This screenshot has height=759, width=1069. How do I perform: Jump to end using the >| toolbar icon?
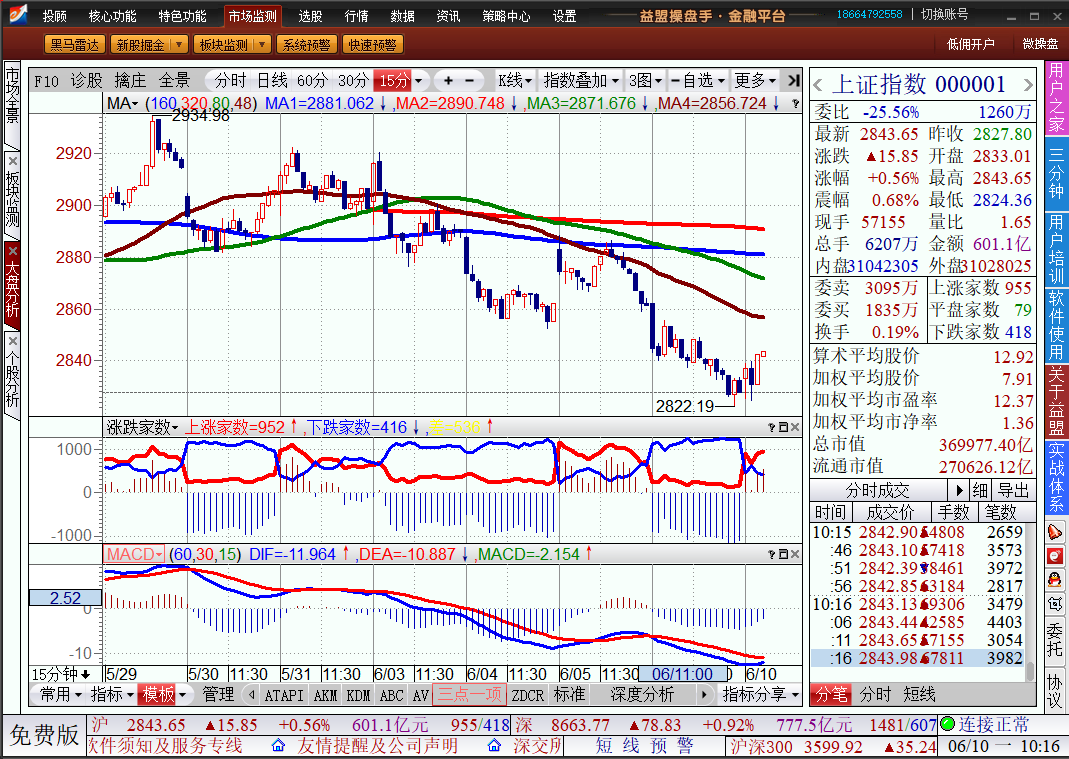tap(793, 80)
